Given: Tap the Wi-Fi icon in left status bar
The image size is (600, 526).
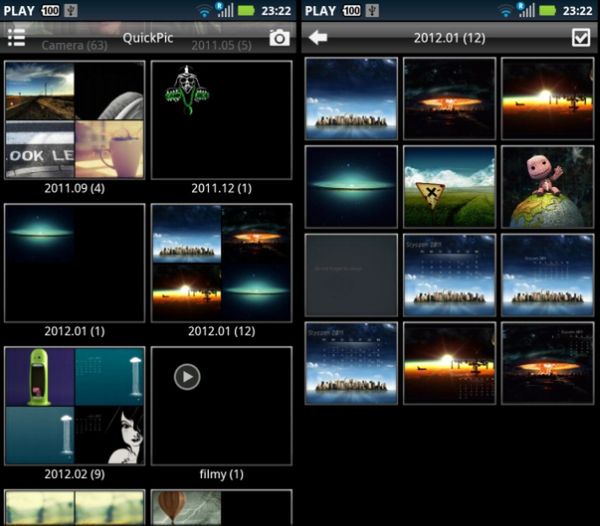Looking at the screenshot, I should coord(204,11).
